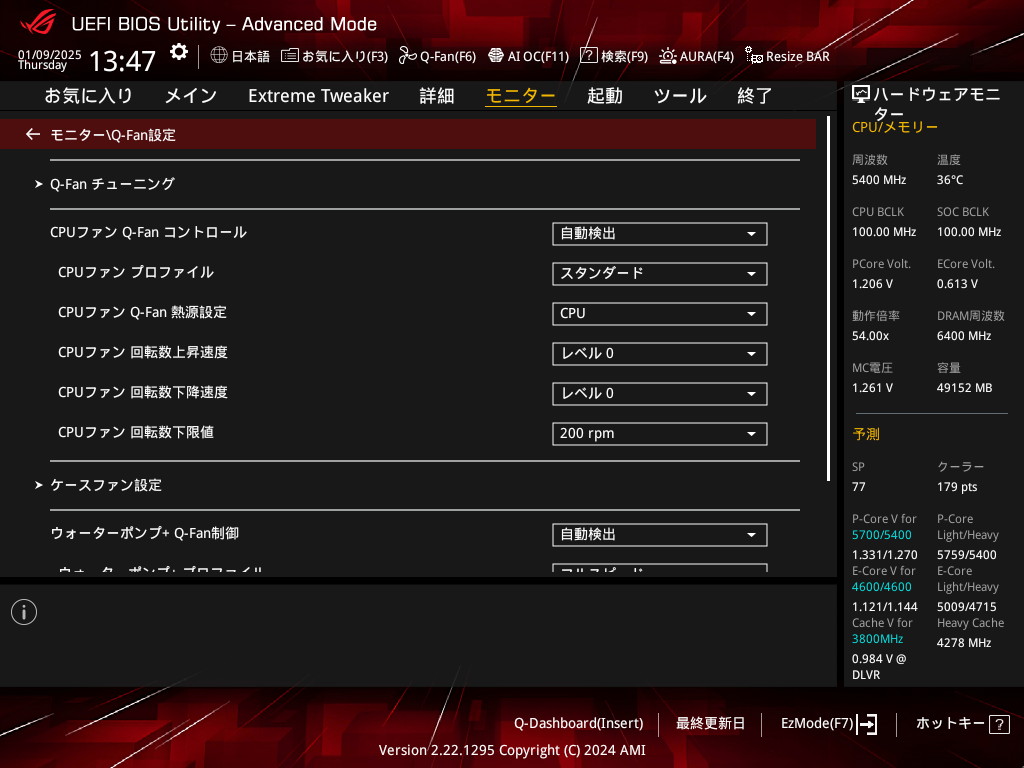The image size is (1024, 768).
Task: Open the Extreme Tweaker tab
Action: 318,96
